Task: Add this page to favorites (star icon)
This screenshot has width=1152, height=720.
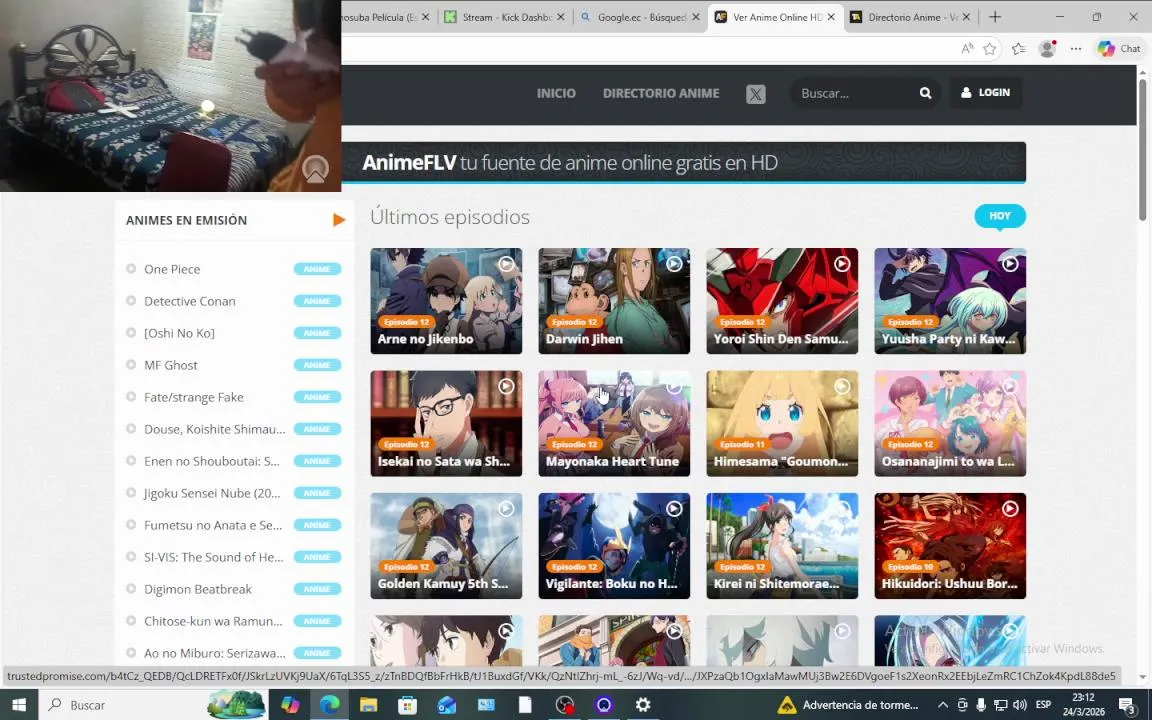Action: pos(990,49)
